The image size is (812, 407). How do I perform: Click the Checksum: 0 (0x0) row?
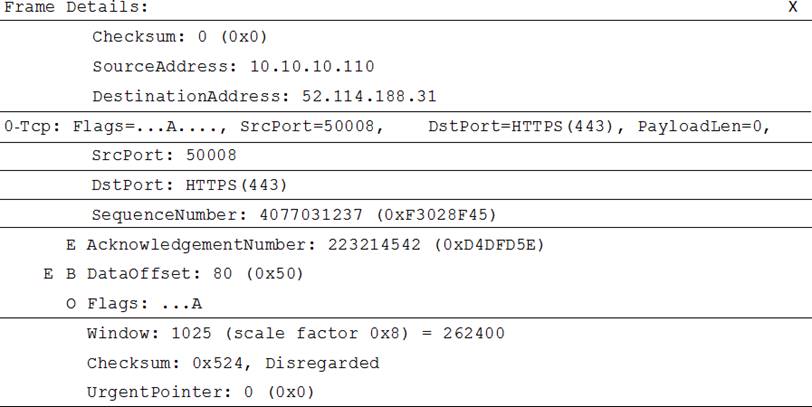[x=180, y=37]
